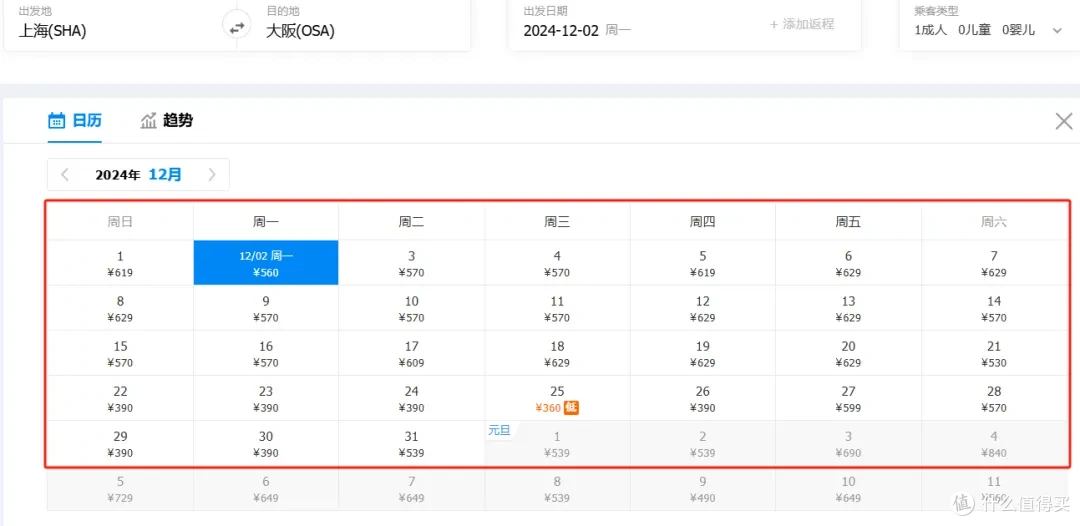Switch to the 日历 calendar tab
This screenshot has height=526, width=1080.
(x=75, y=121)
